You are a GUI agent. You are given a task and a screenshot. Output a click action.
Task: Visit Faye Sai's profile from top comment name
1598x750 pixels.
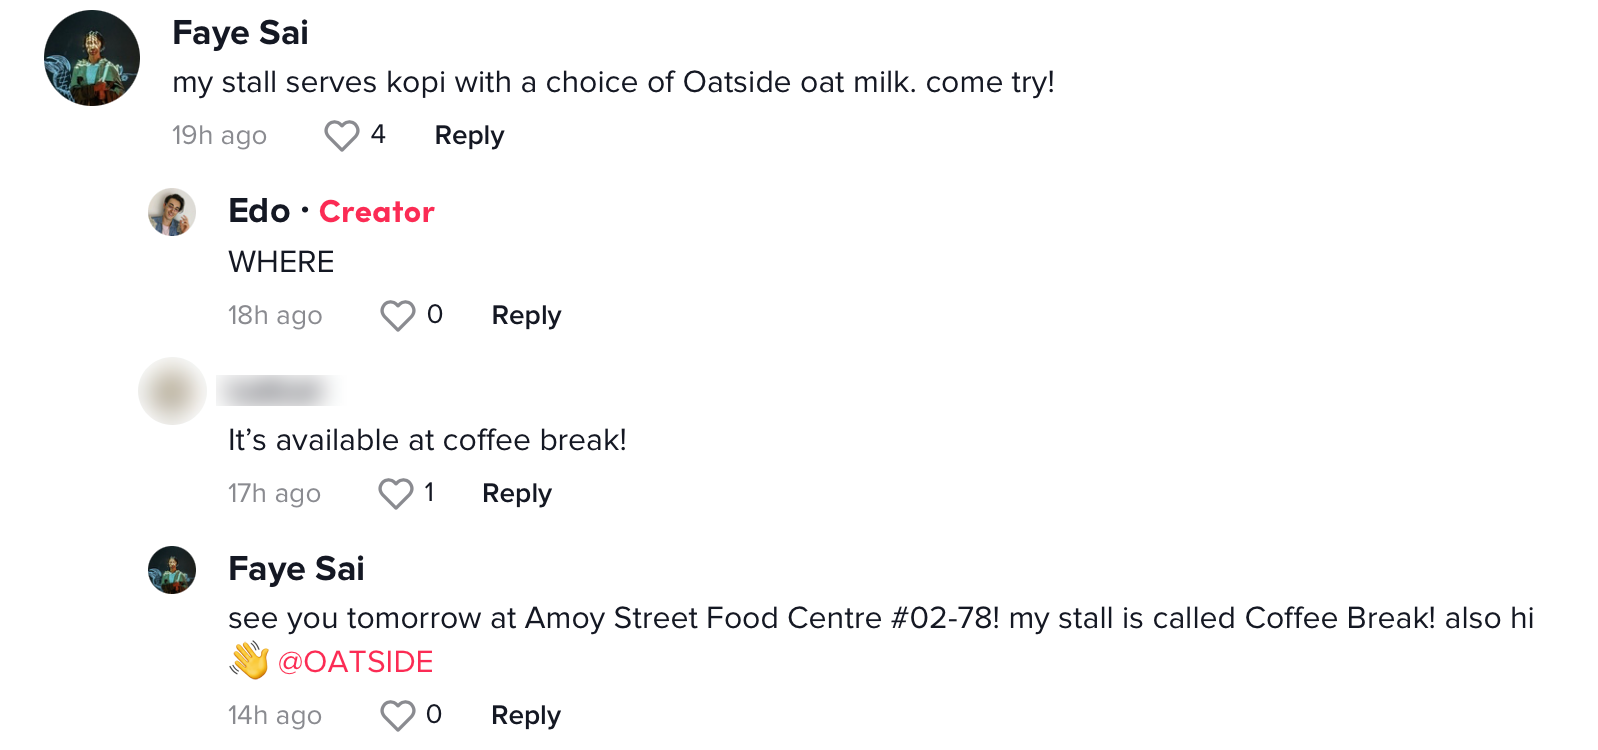coord(240,33)
